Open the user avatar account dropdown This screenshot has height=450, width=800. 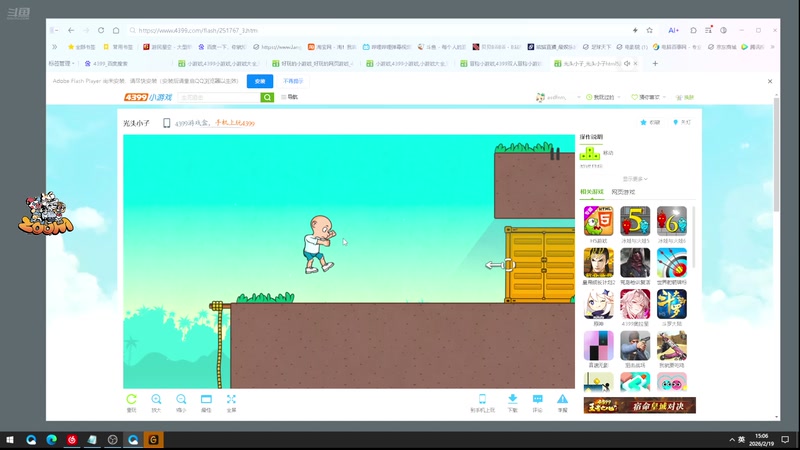(558, 97)
